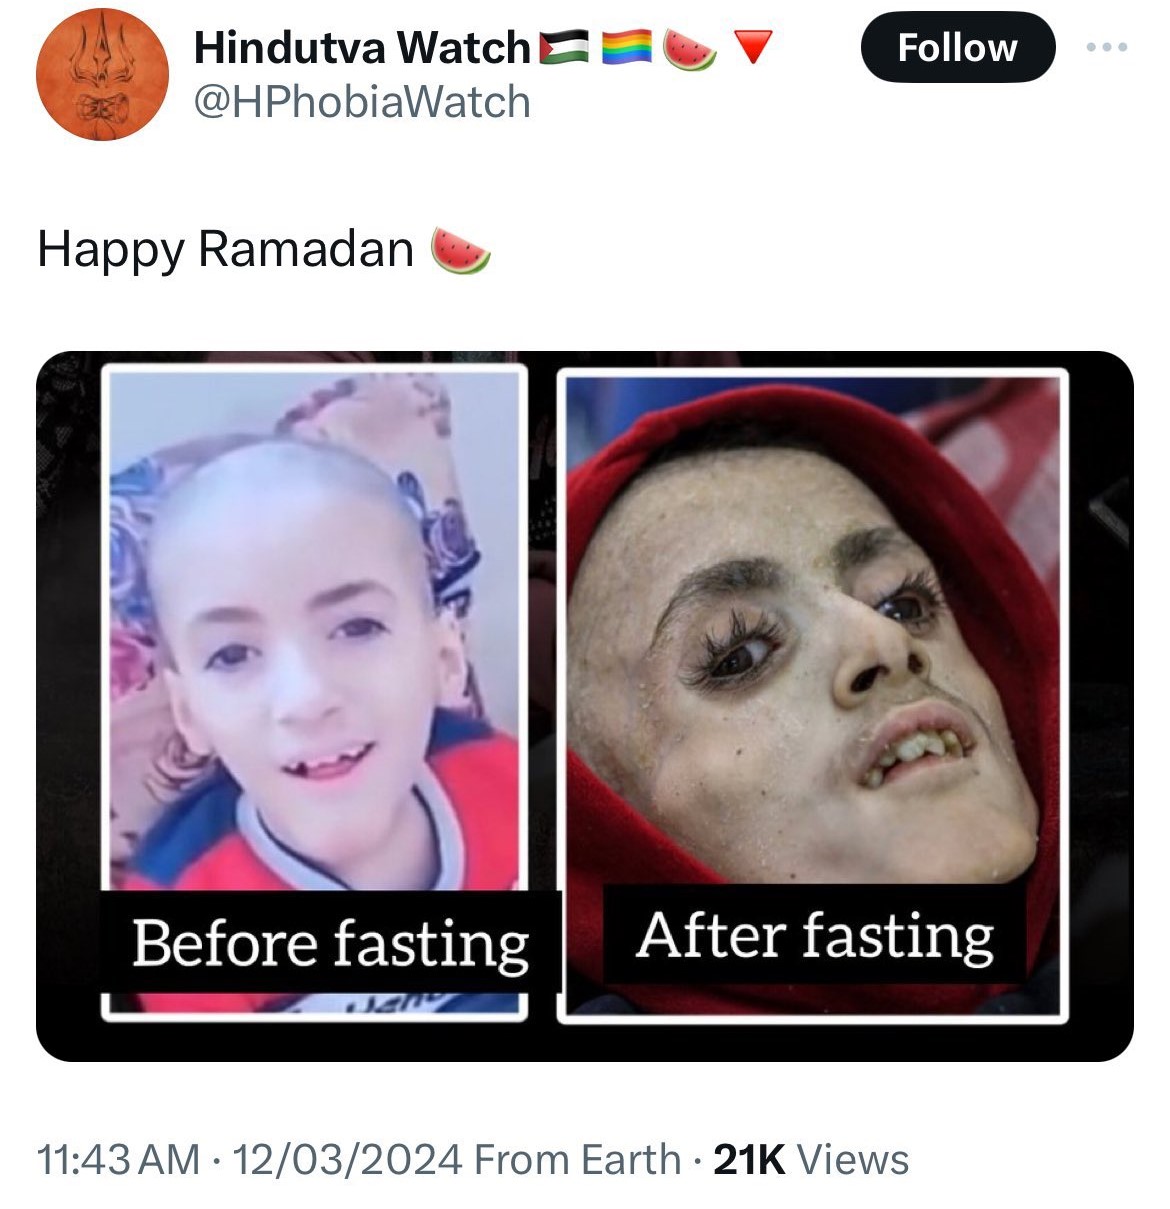
Task: Click the watermelon emoji beside the display name
Action: [690, 47]
